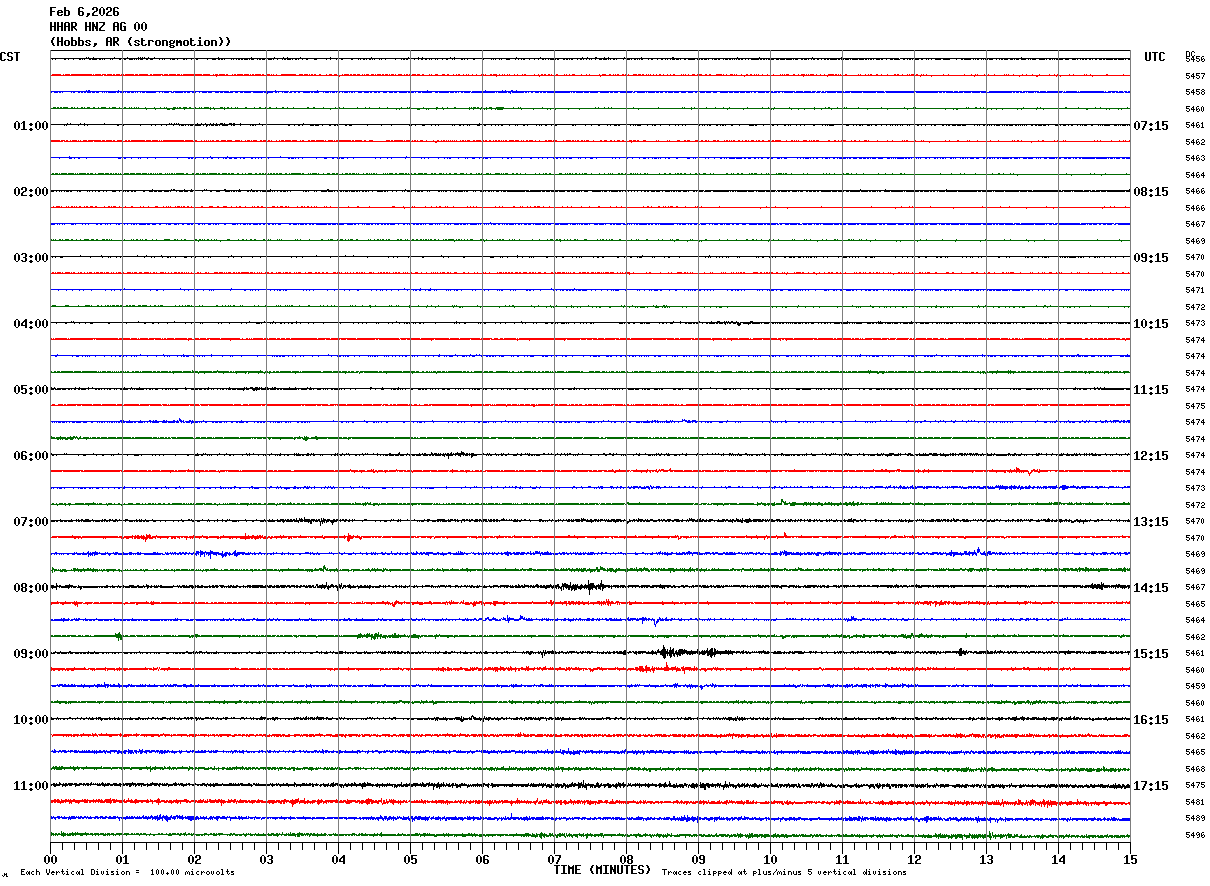Select the 15 minute mark on bottom axis
This screenshot has width=1210, height=886.
(x=1130, y=859)
